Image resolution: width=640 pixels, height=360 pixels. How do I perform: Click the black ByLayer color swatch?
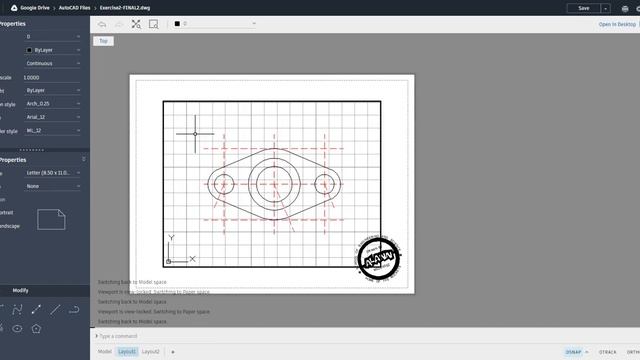click(29, 50)
